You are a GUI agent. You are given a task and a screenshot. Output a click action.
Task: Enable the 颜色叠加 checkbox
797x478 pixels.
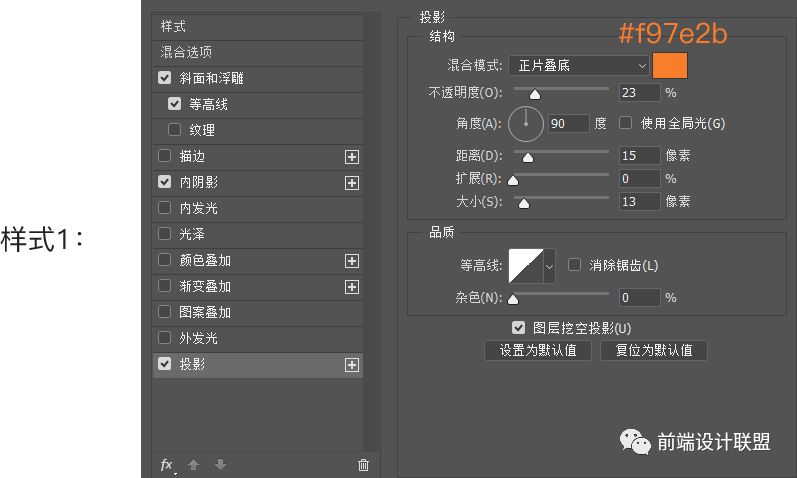pos(164,259)
